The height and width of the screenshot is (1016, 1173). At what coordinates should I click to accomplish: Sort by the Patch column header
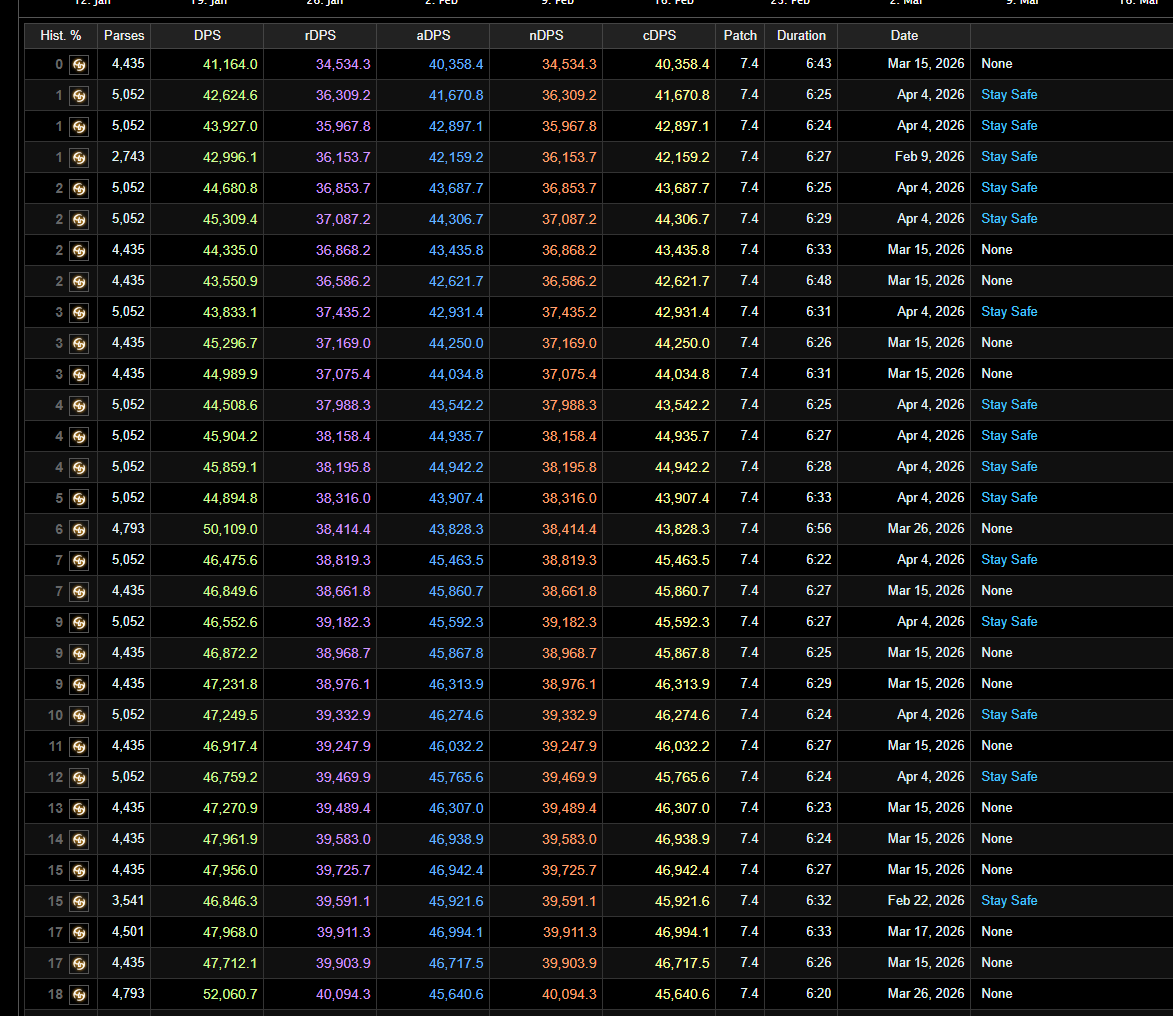click(740, 36)
